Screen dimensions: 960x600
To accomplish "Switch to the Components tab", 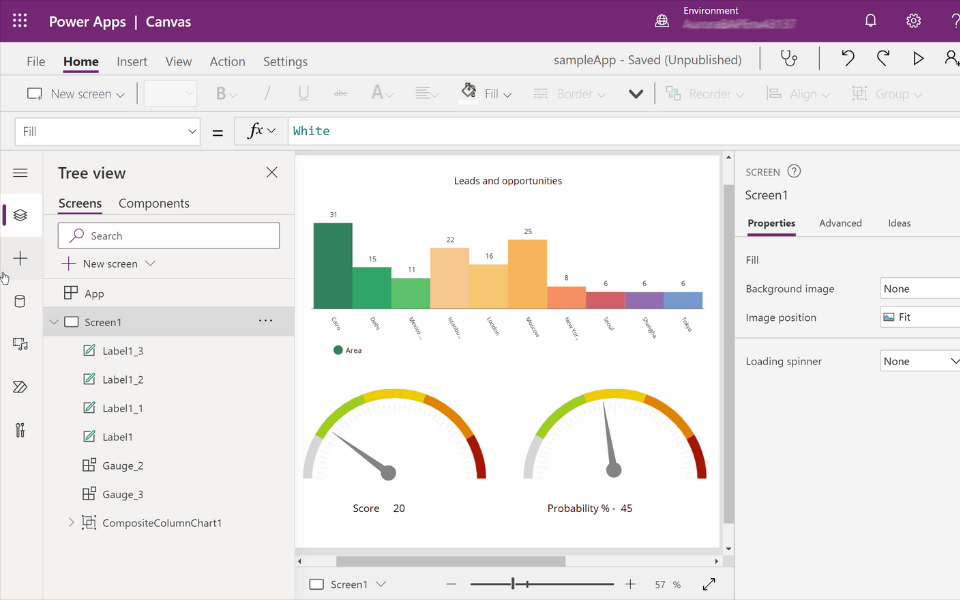I will click(154, 203).
